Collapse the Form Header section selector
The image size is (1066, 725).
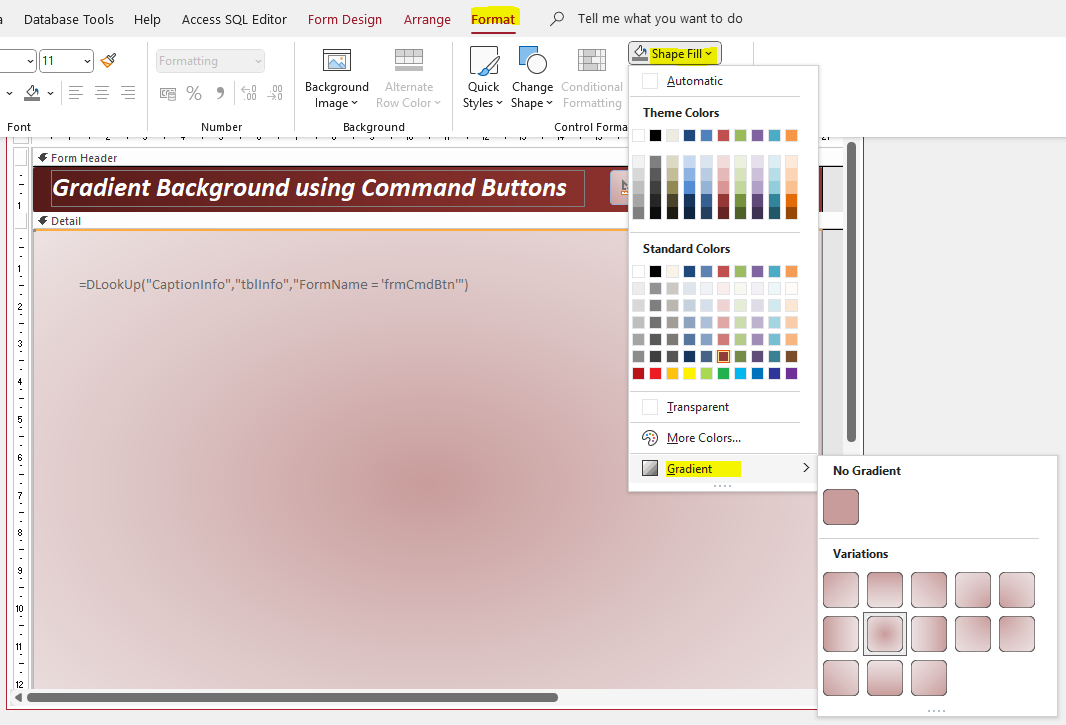point(42,158)
